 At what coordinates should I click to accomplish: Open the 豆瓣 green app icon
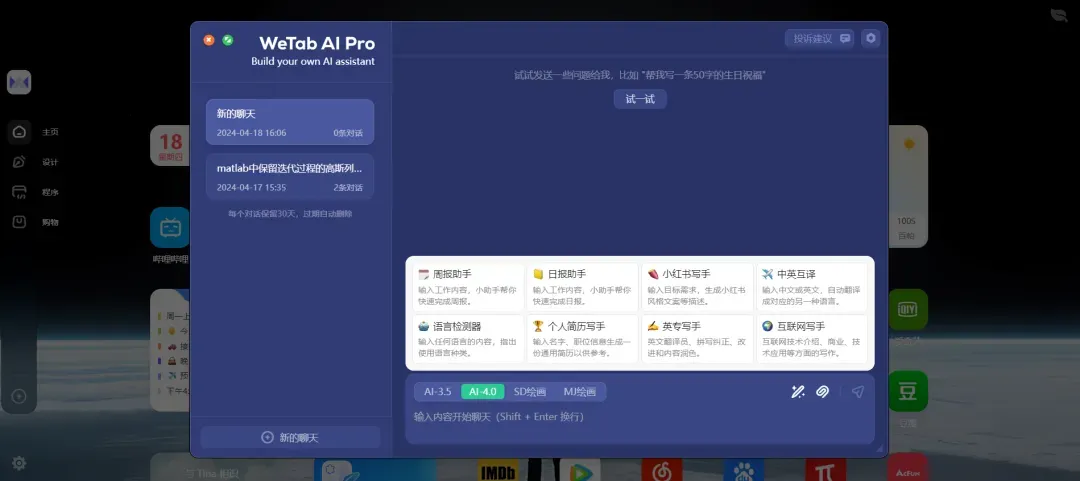click(908, 391)
